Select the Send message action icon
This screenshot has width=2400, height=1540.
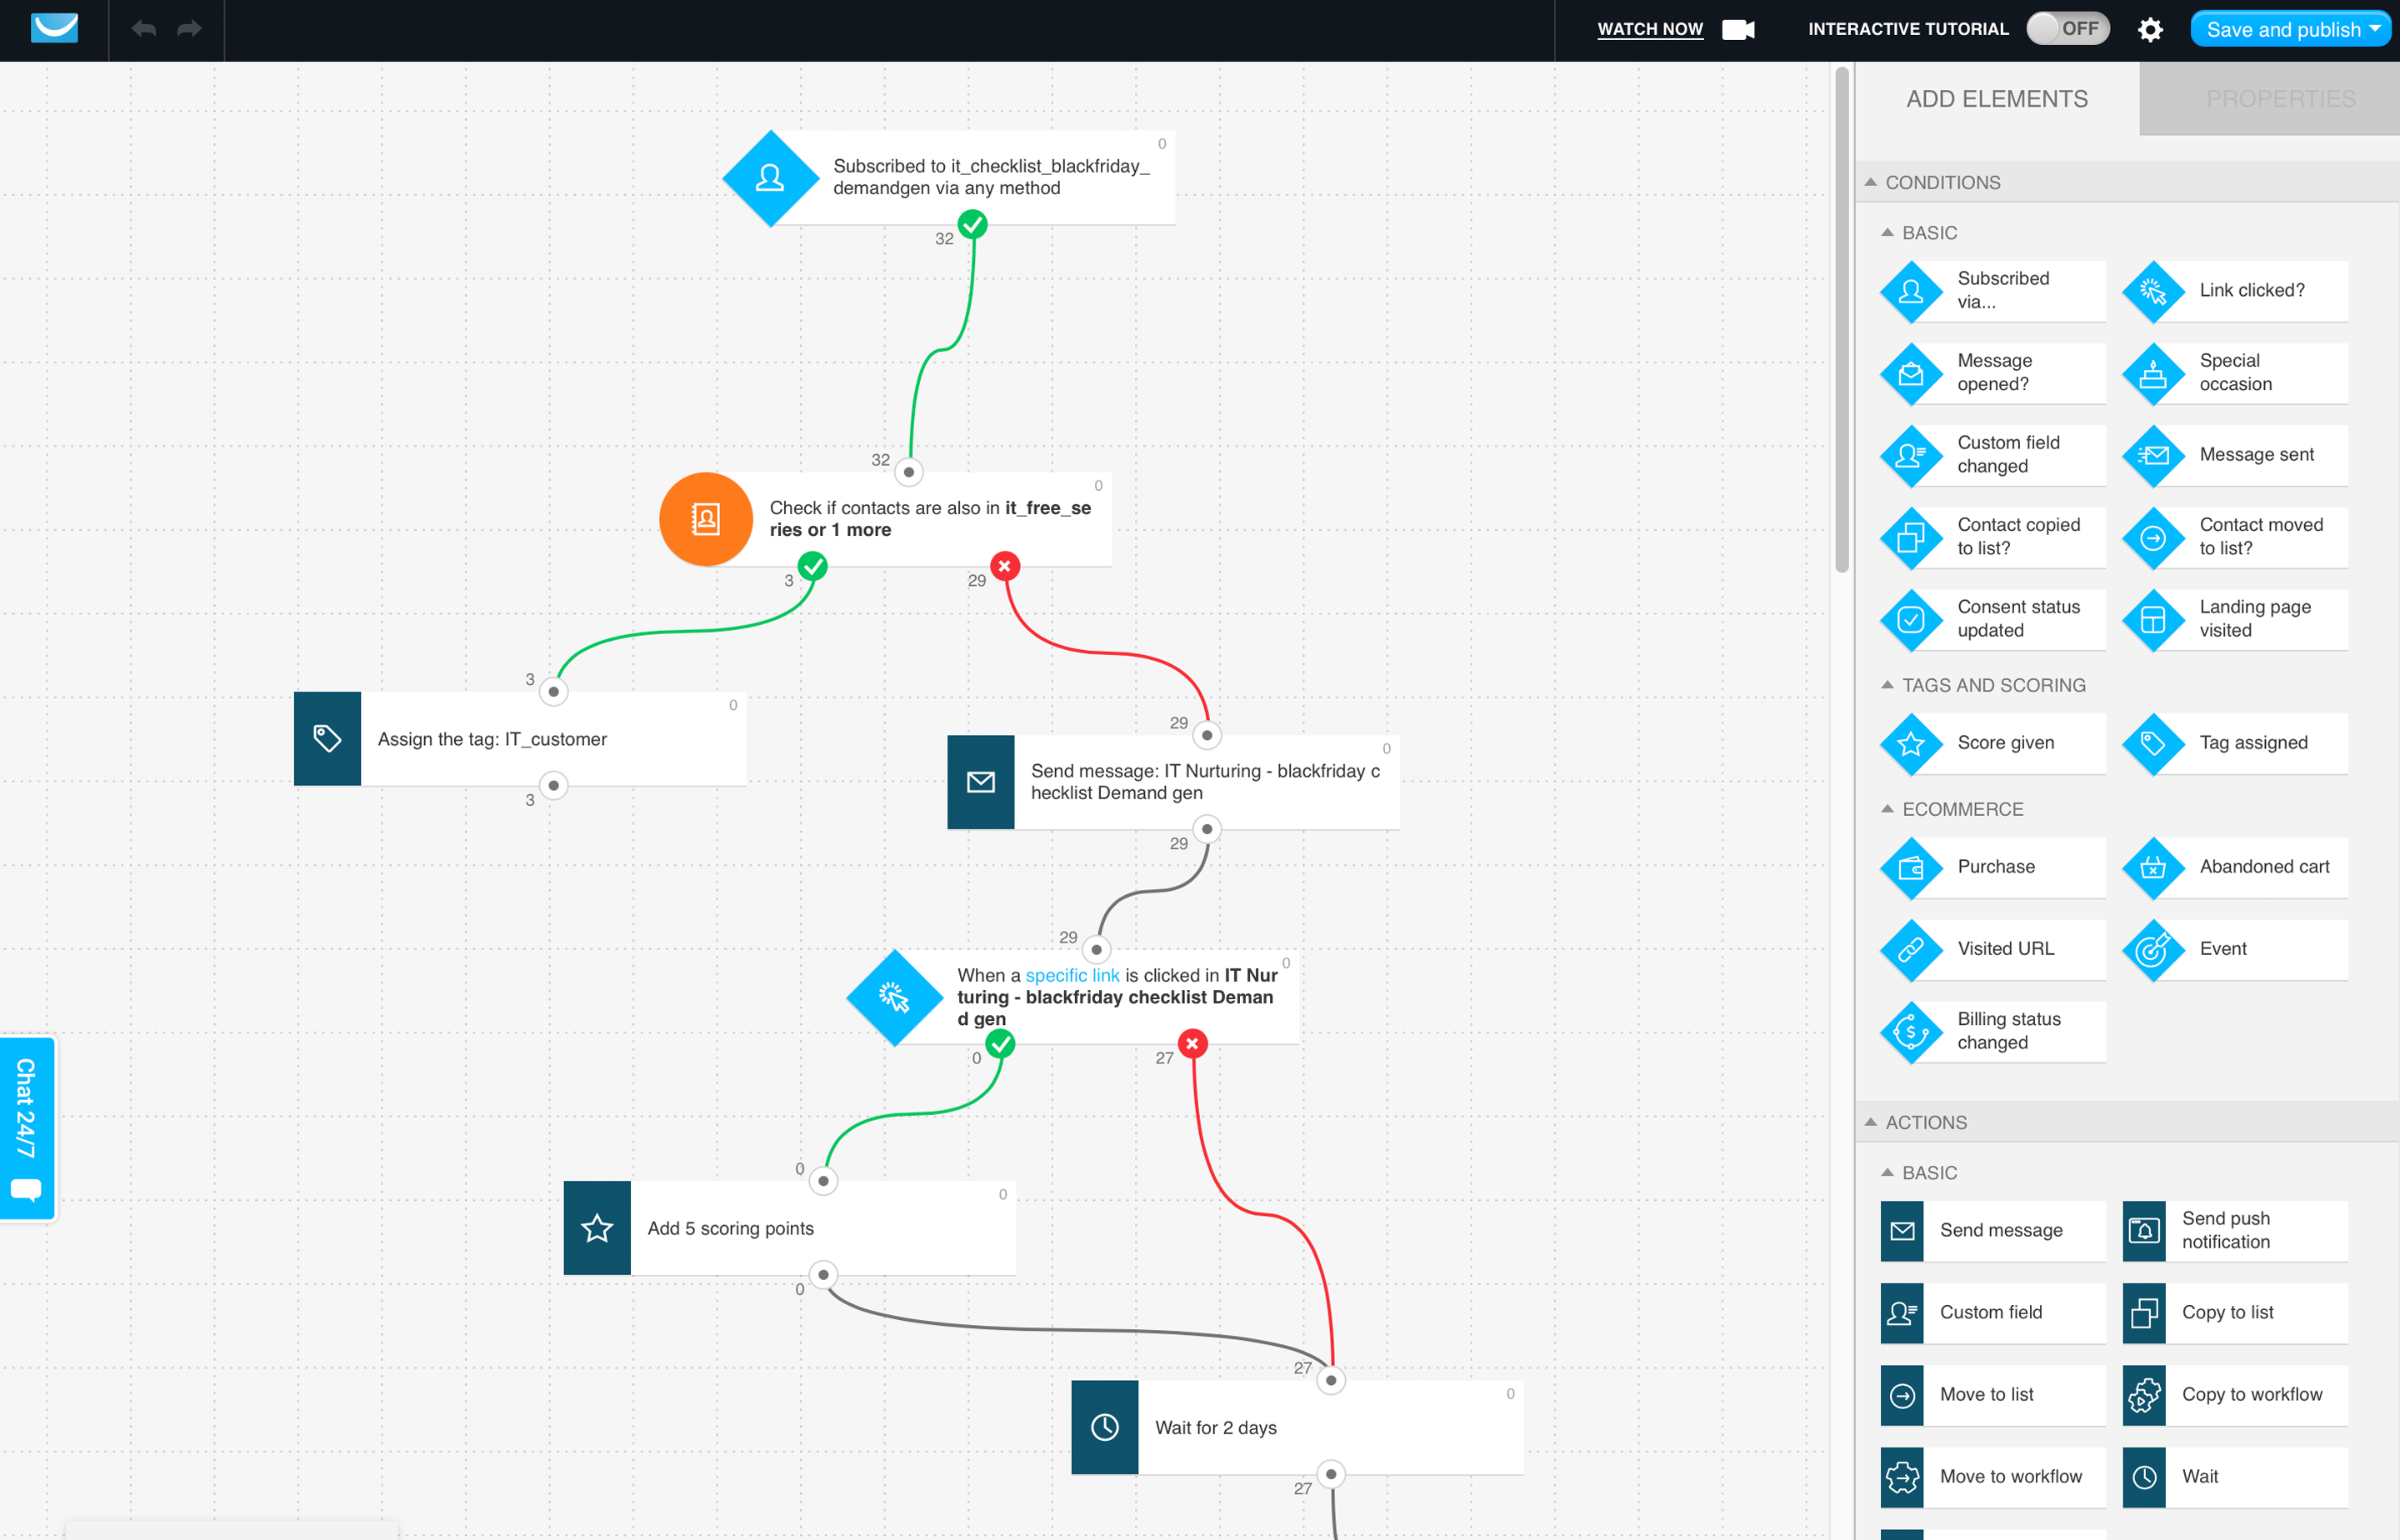[1905, 1228]
